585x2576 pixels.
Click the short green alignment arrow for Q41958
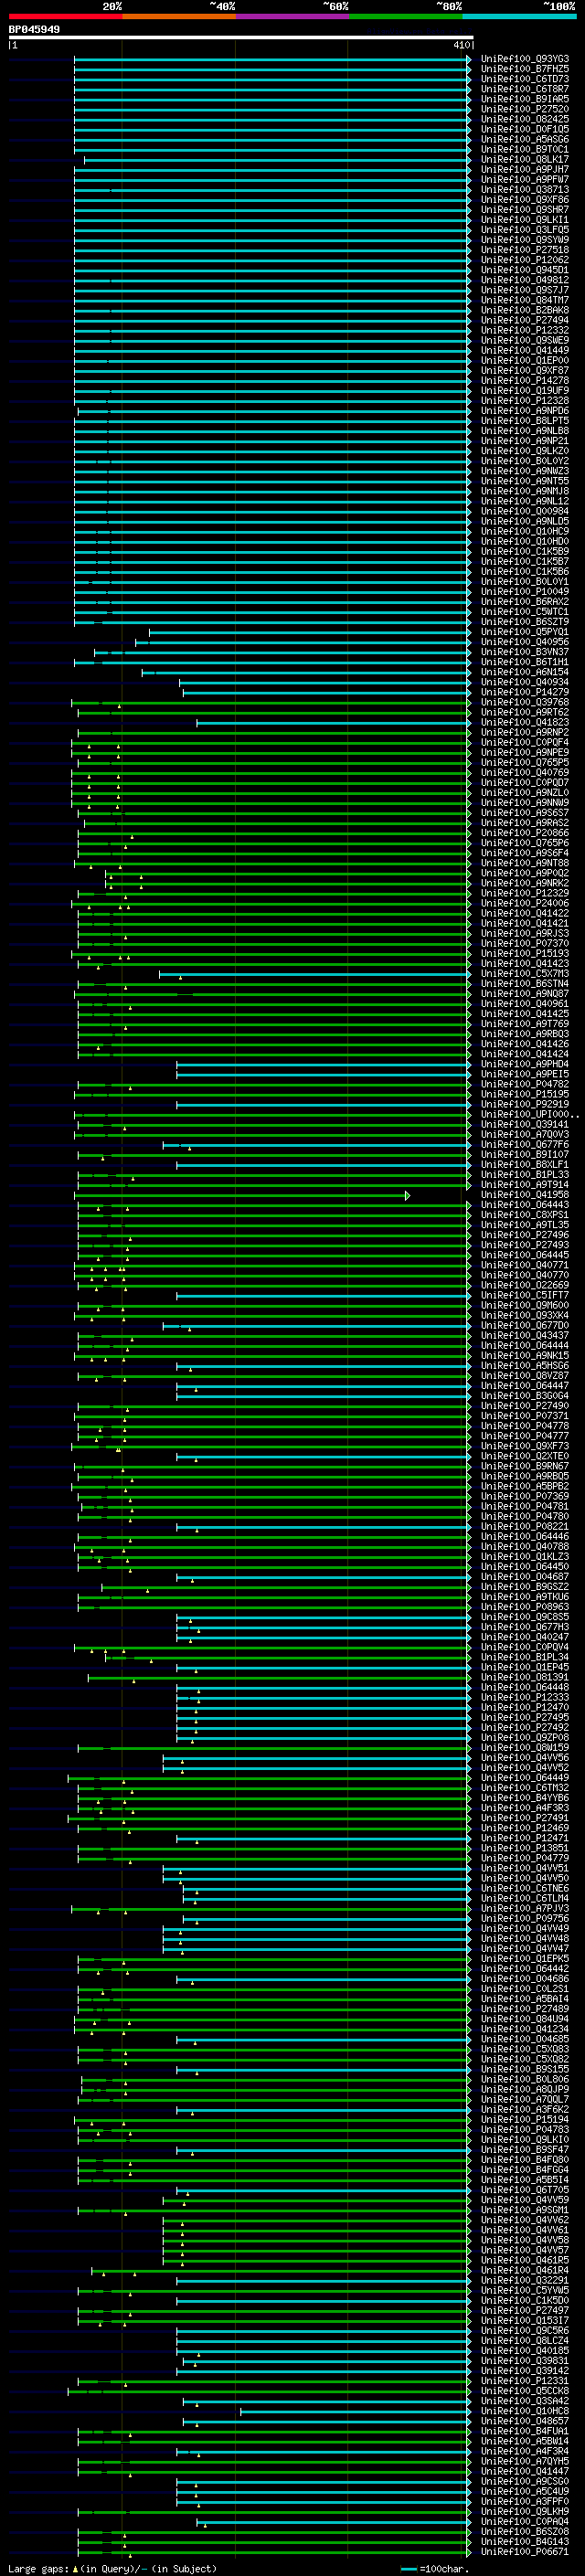pos(242,1195)
